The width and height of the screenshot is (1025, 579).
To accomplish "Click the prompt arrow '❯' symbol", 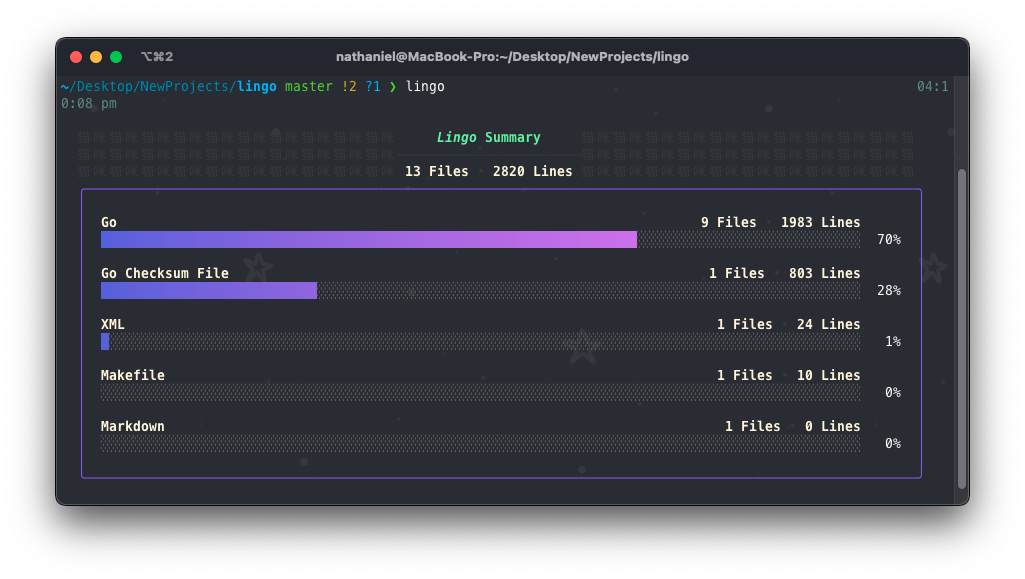I will pos(393,87).
